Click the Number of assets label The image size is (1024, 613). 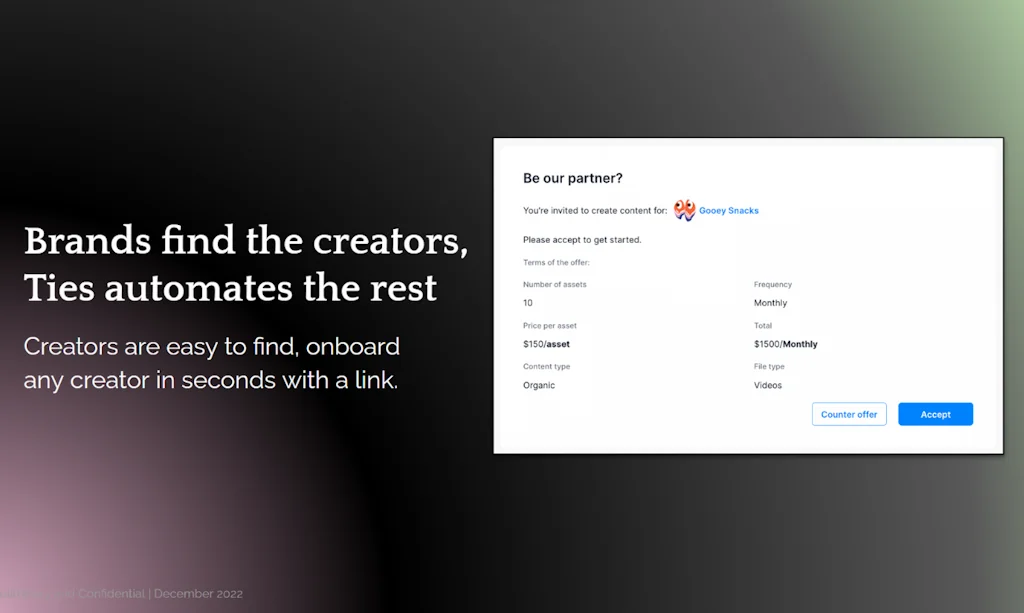[554, 284]
